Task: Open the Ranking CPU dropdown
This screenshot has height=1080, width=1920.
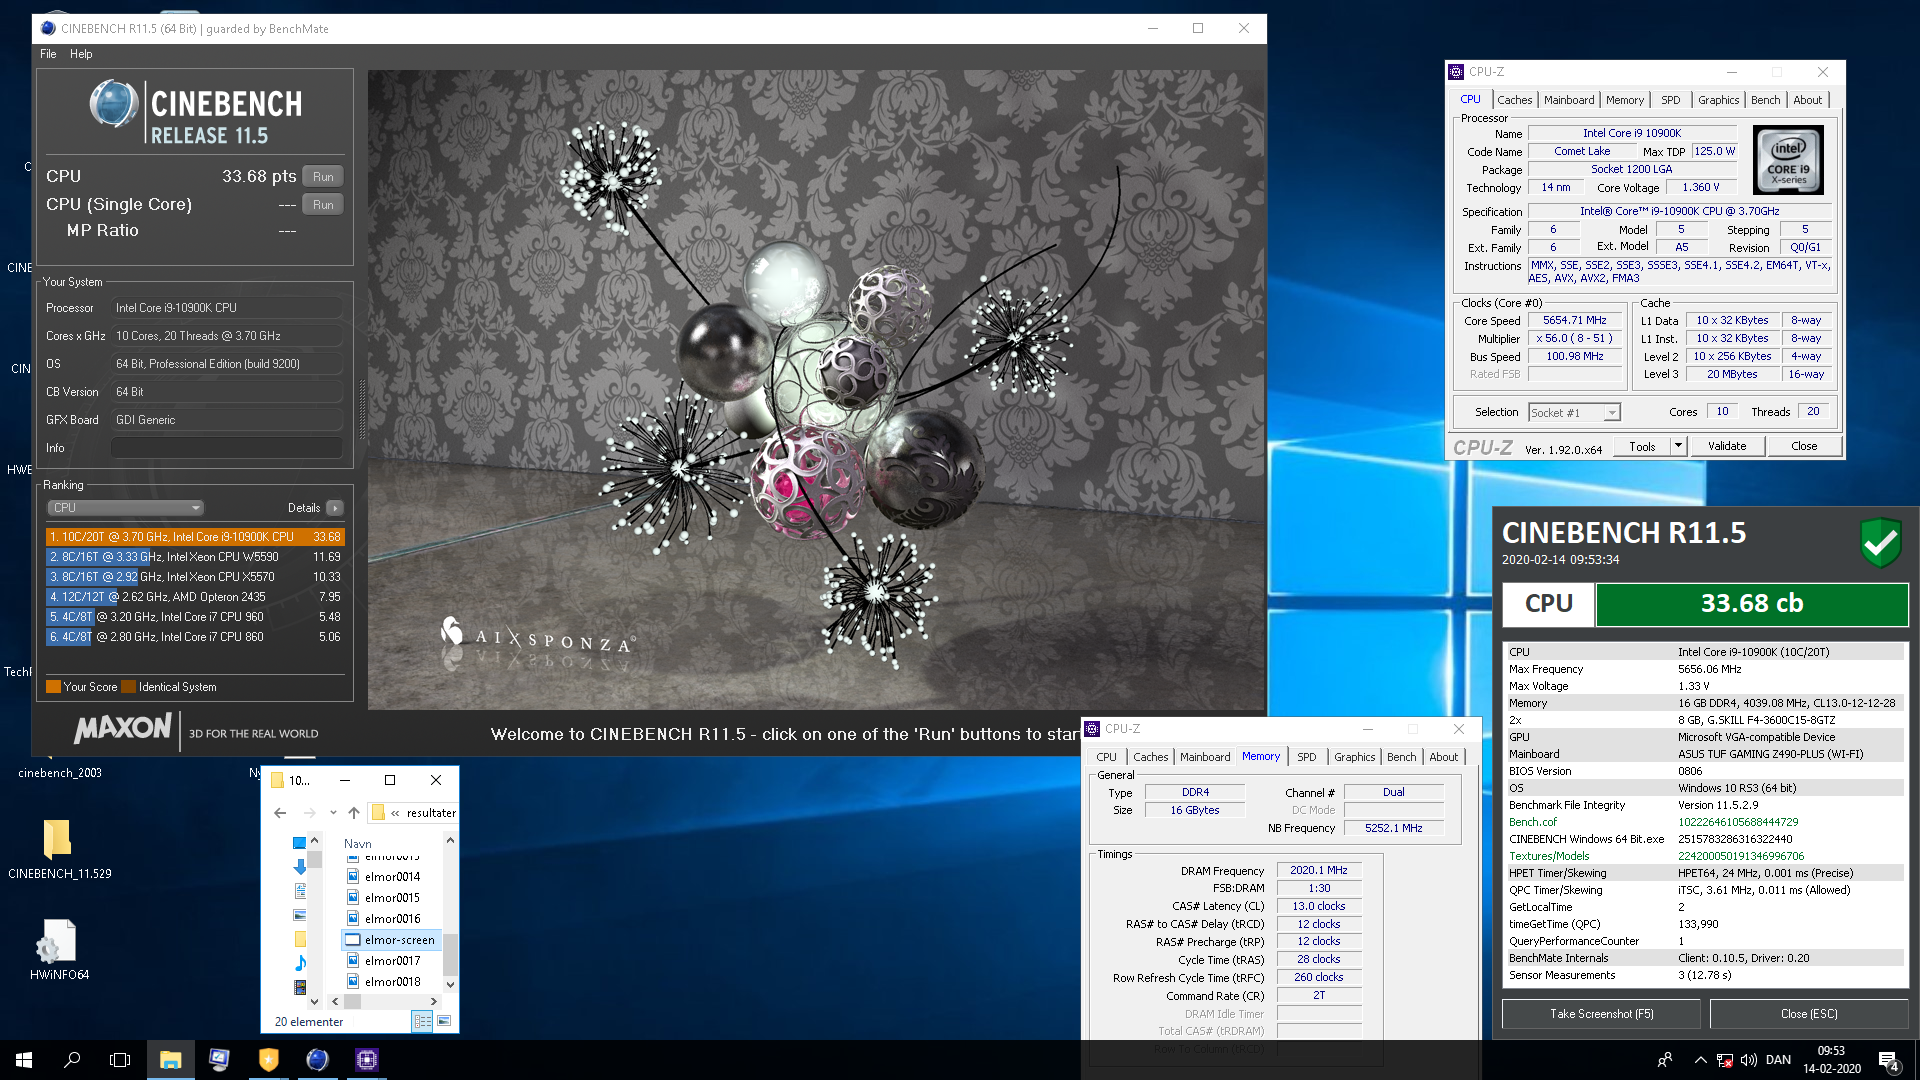Action: [x=125, y=508]
